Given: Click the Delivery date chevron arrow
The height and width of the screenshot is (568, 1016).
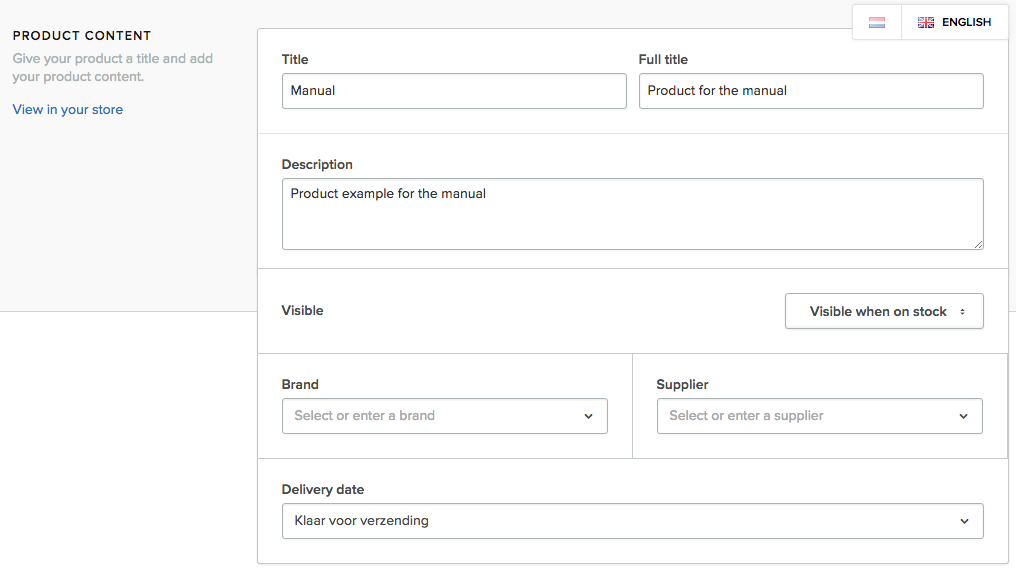Looking at the screenshot, I should (x=964, y=521).
